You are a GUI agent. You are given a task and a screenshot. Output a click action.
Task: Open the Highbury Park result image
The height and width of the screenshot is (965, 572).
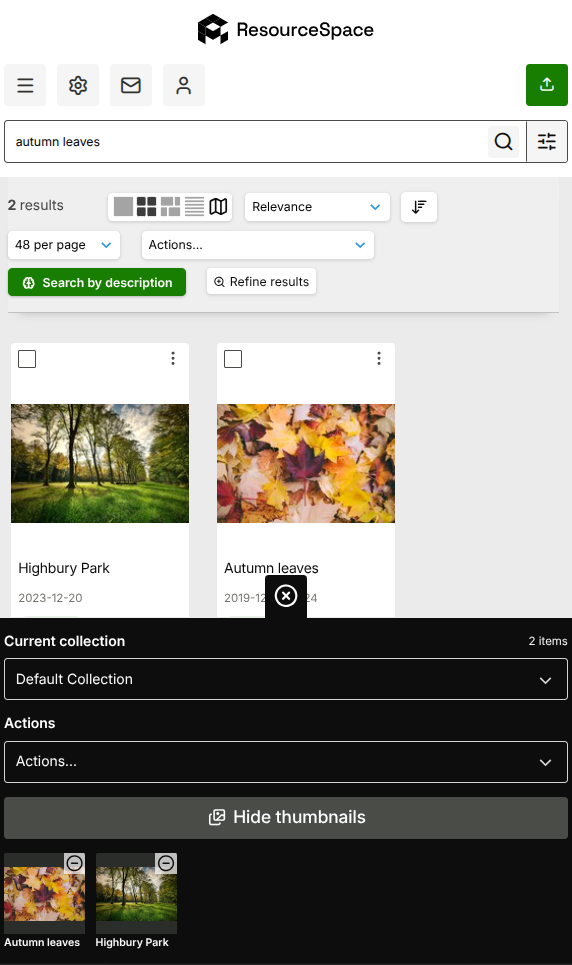pyautogui.click(x=100, y=463)
